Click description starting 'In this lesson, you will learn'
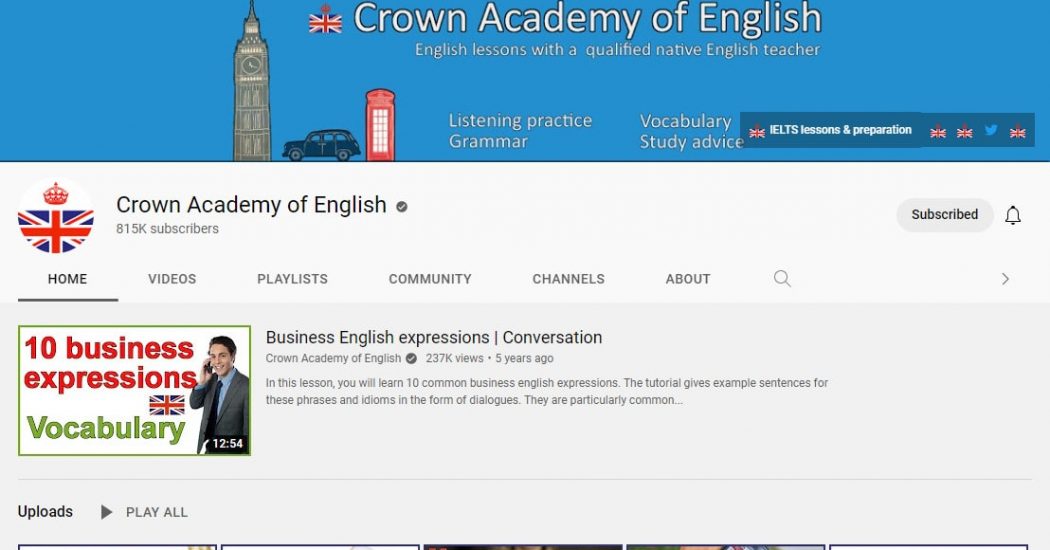 [546, 391]
